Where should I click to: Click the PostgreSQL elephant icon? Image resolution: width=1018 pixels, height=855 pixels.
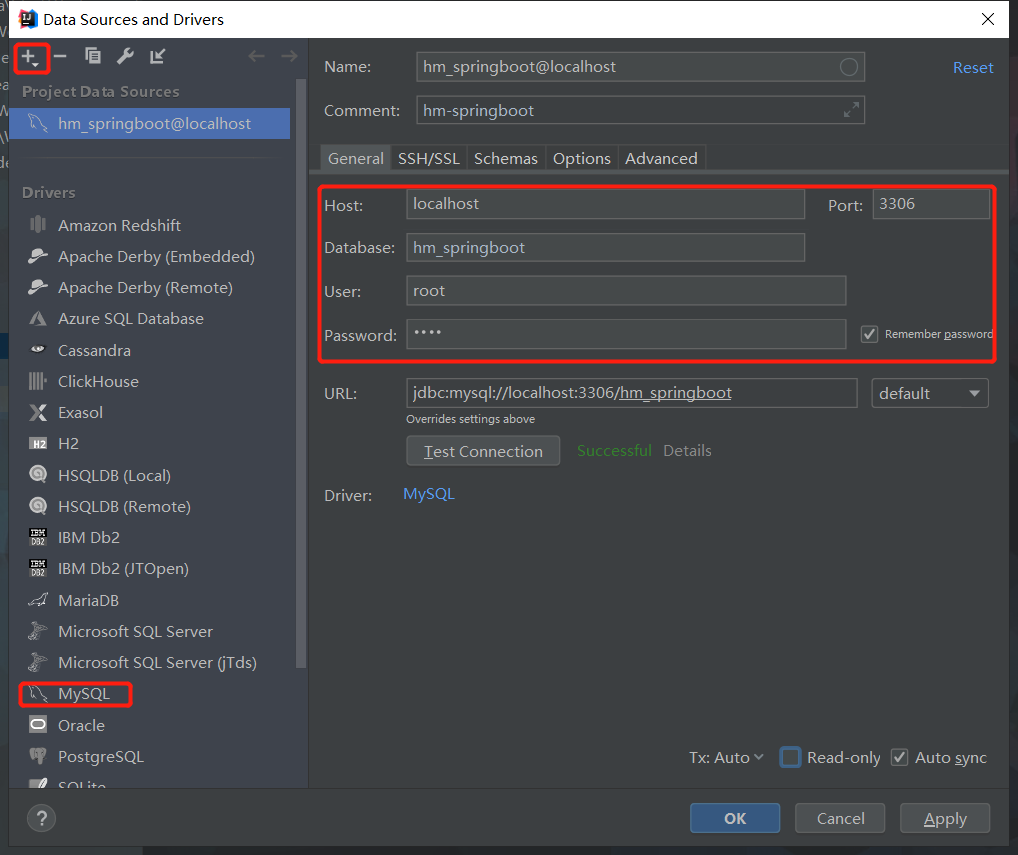(38, 756)
